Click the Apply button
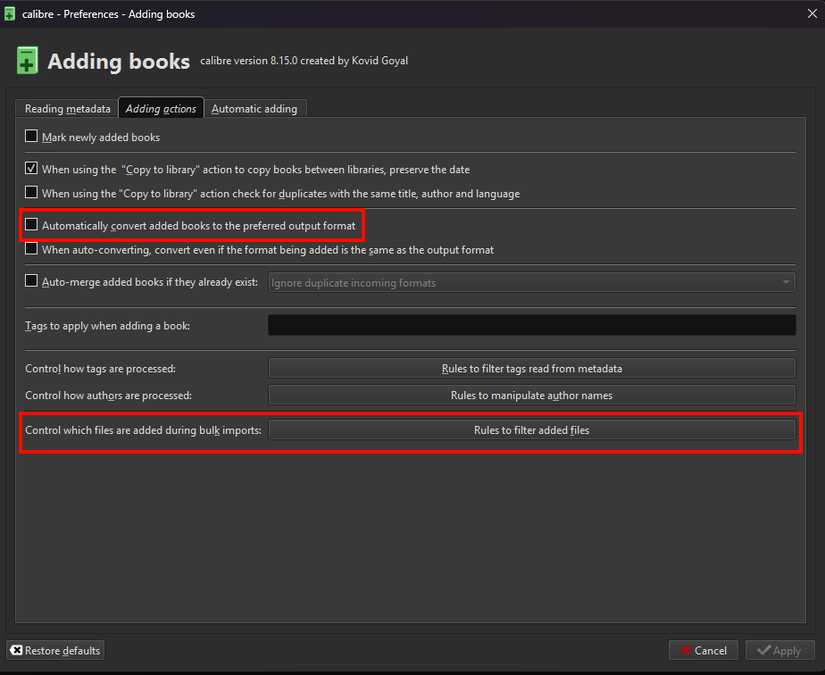Viewport: 825px width, 675px height. click(x=780, y=650)
